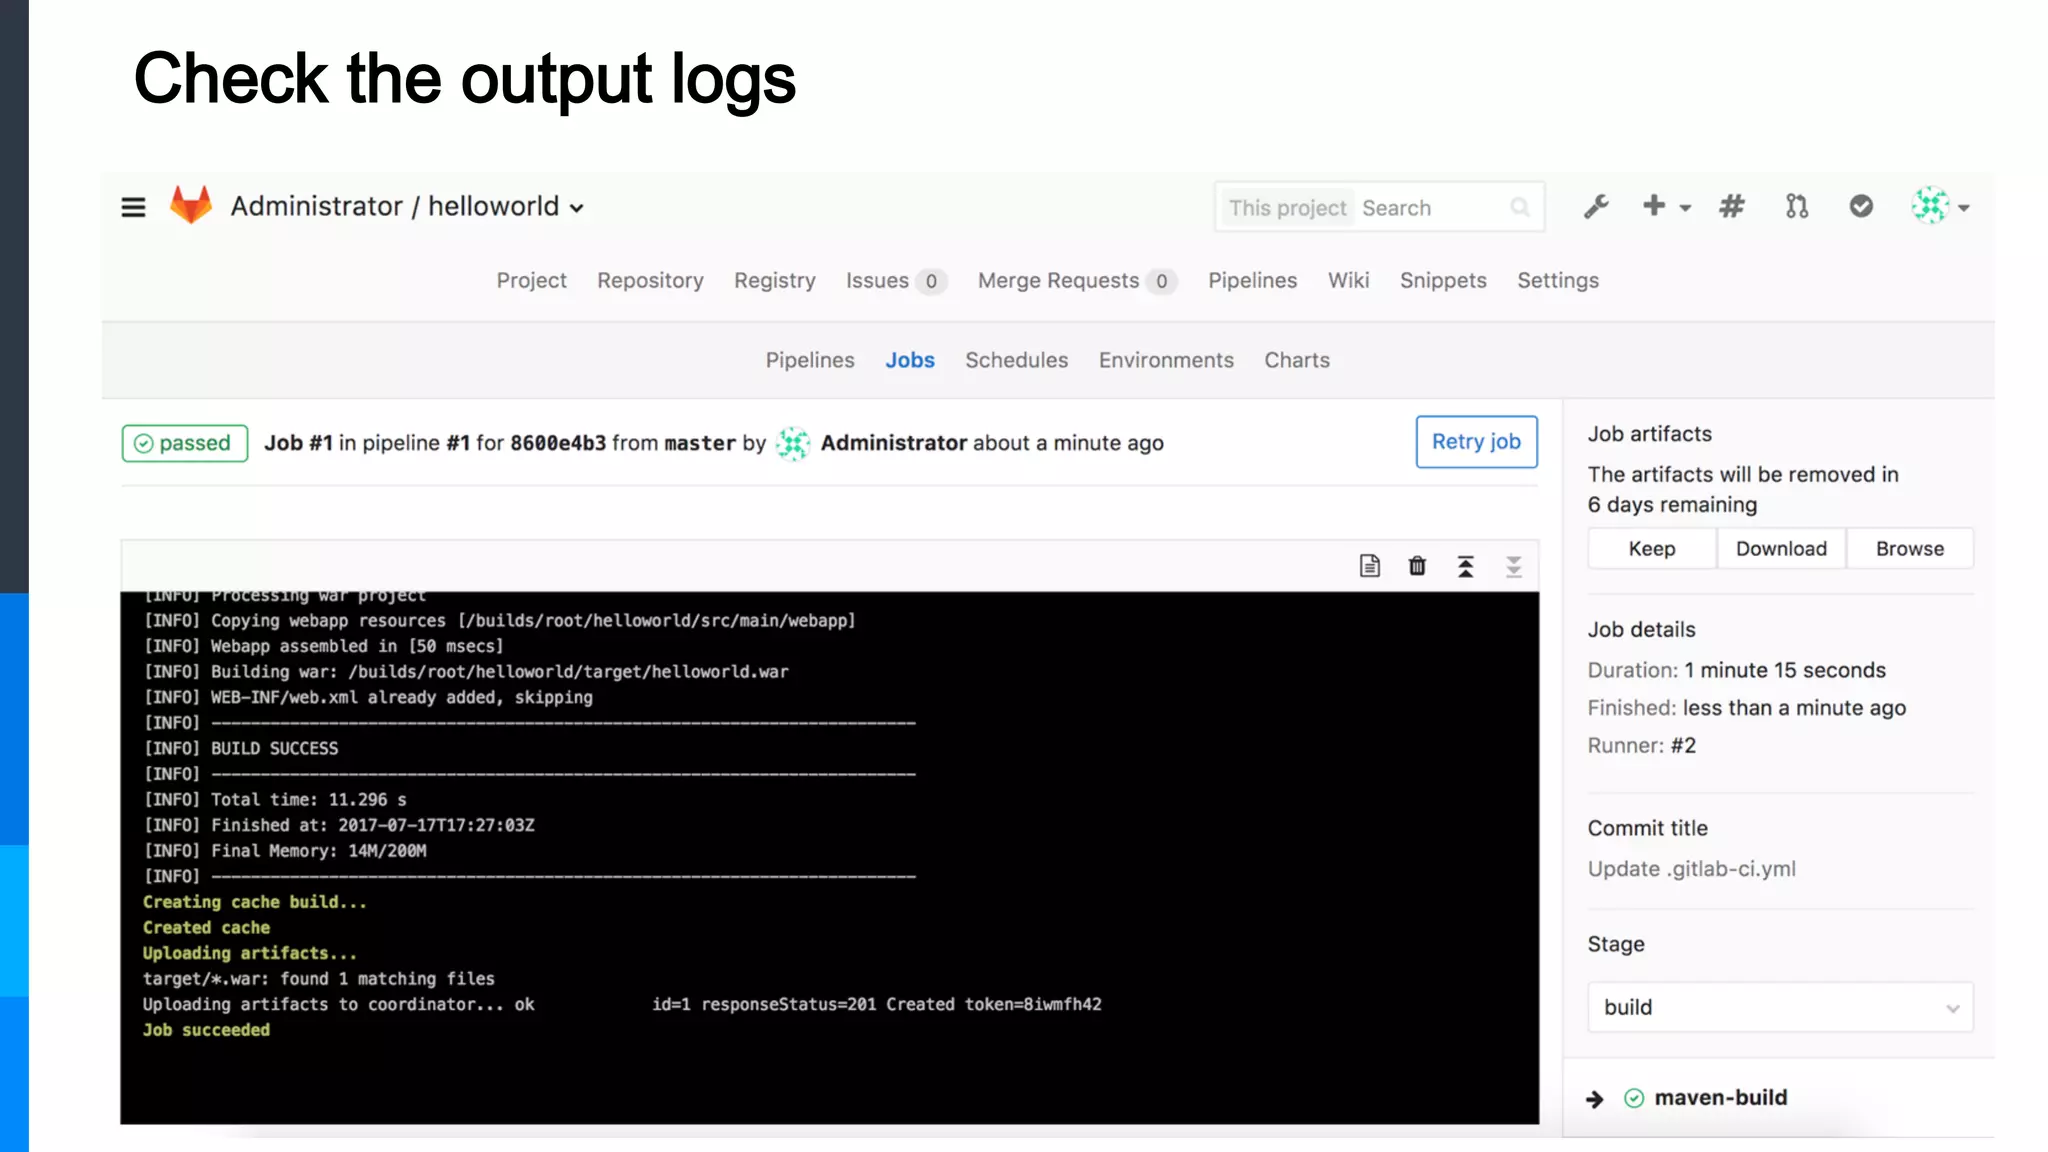Click 'Job succeeded' log line
Image resolution: width=2048 pixels, height=1152 pixels.
tap(206, 1030)
